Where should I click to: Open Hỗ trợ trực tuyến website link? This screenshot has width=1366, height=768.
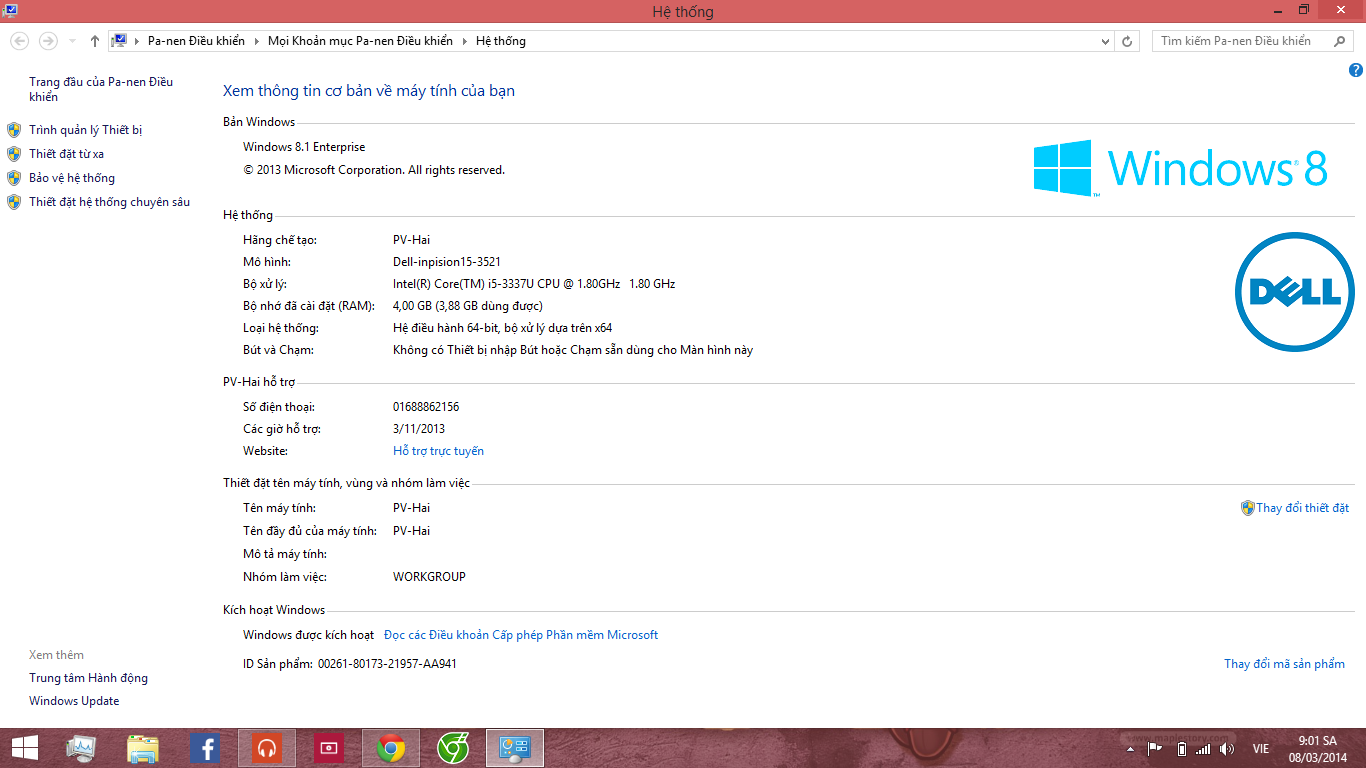(438, 451)
